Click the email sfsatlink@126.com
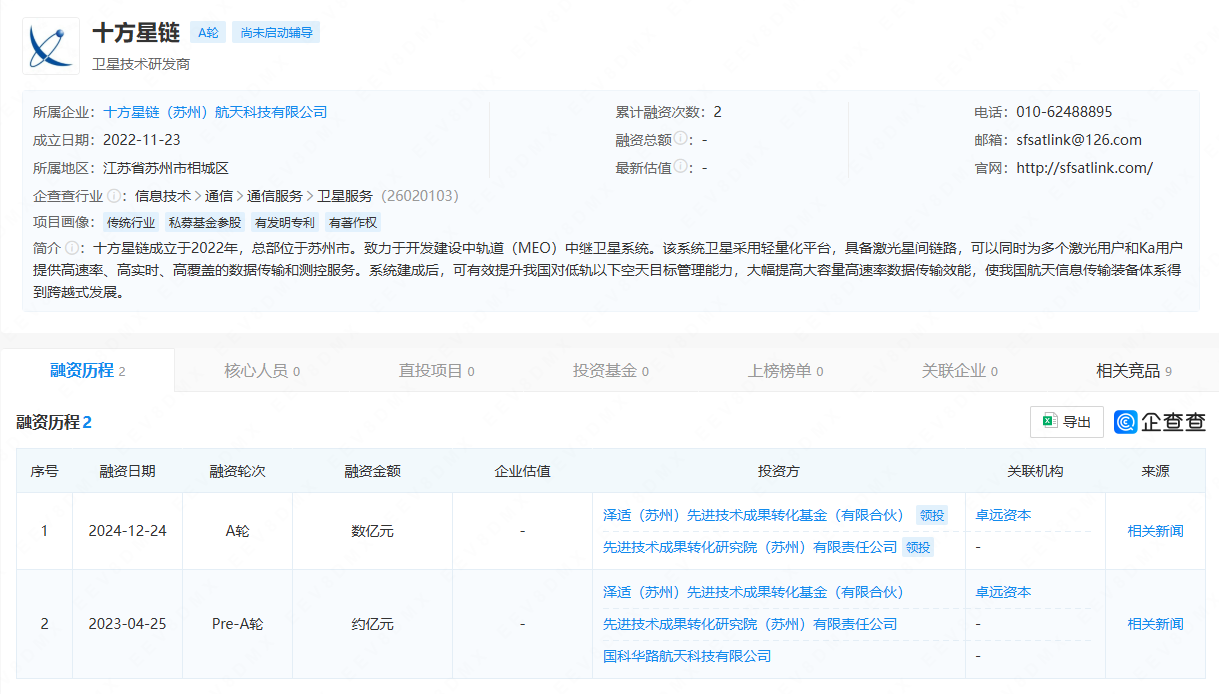The image size is (1219, 694). [1078, 140]
